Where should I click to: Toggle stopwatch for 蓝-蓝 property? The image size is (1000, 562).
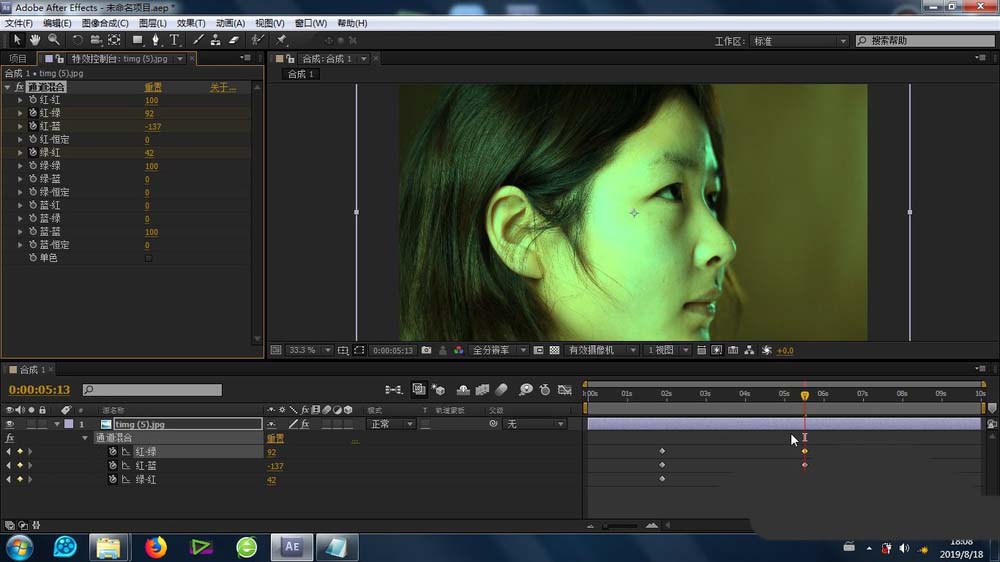pyautogui.click(x=33, y=232)
